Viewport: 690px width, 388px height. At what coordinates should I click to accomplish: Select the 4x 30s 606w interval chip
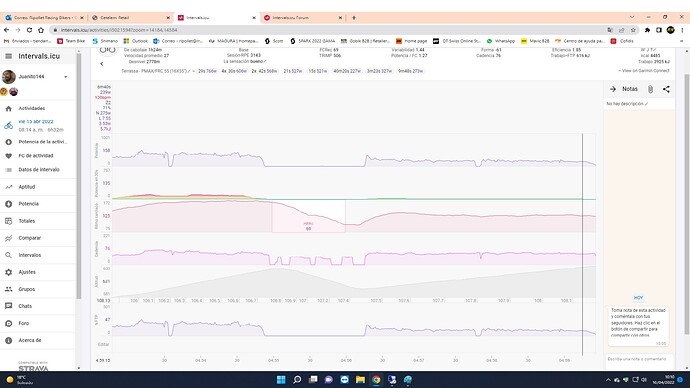click(234, 71)
